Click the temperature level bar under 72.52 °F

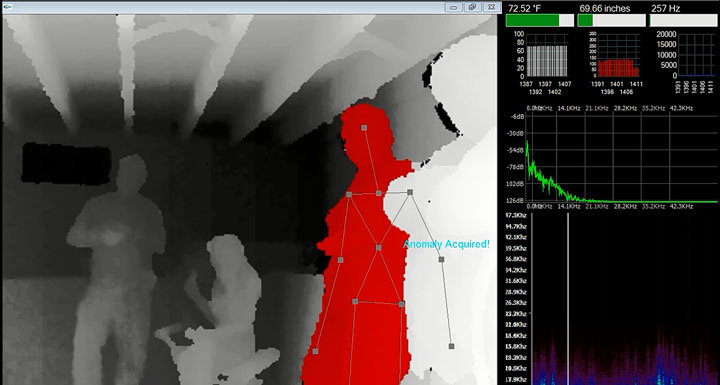(x=540, y=20)
